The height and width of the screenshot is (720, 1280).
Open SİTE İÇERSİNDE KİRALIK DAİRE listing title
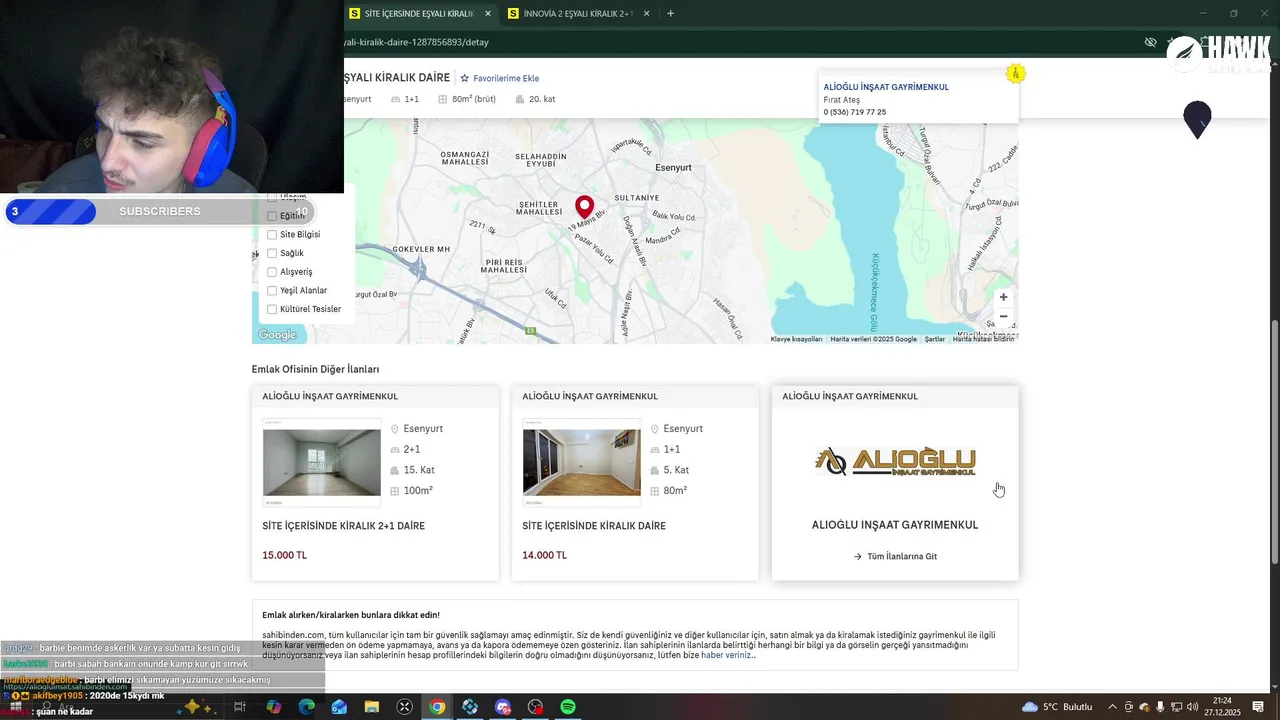(594, 526)
